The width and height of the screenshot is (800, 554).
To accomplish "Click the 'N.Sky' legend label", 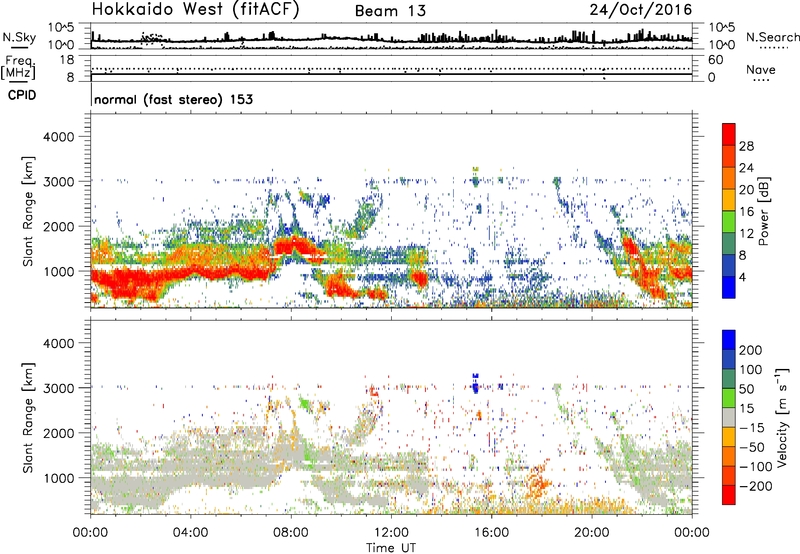I will (x=19, y=37).
